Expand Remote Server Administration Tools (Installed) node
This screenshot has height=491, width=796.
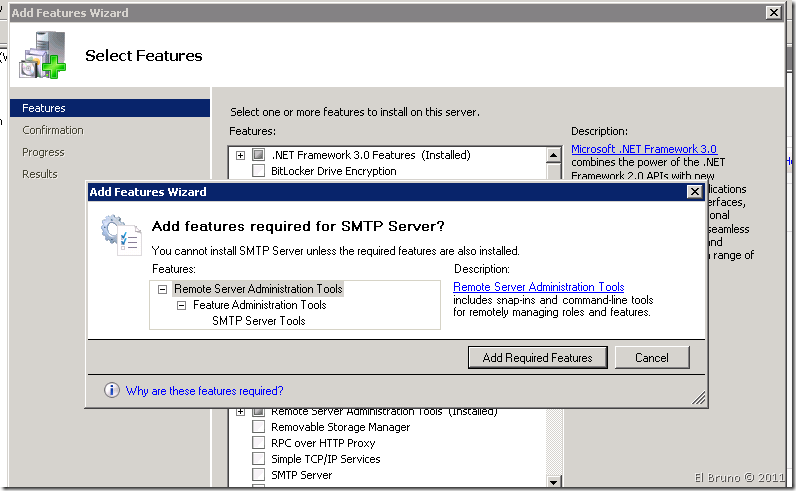pos(241,411)
